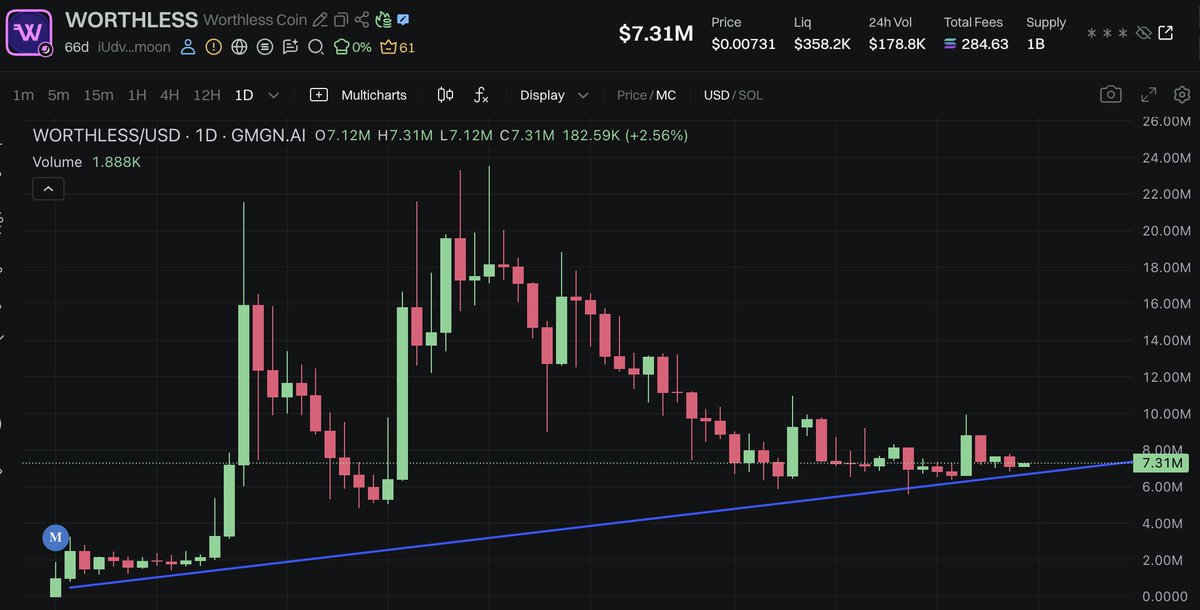
Task: Expand chart to fullscreen
Action: 1149,94
